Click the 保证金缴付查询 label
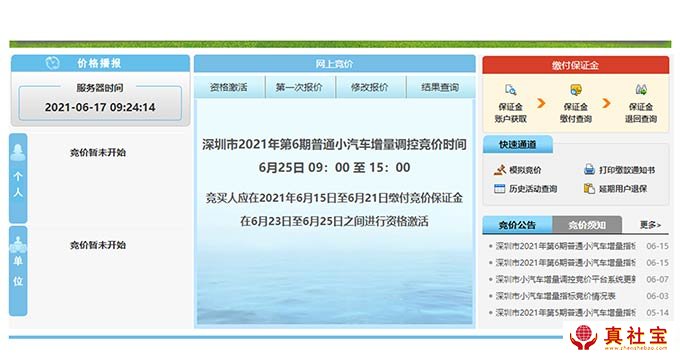Viewport: 680px width, 360px height. click(575, 113)
